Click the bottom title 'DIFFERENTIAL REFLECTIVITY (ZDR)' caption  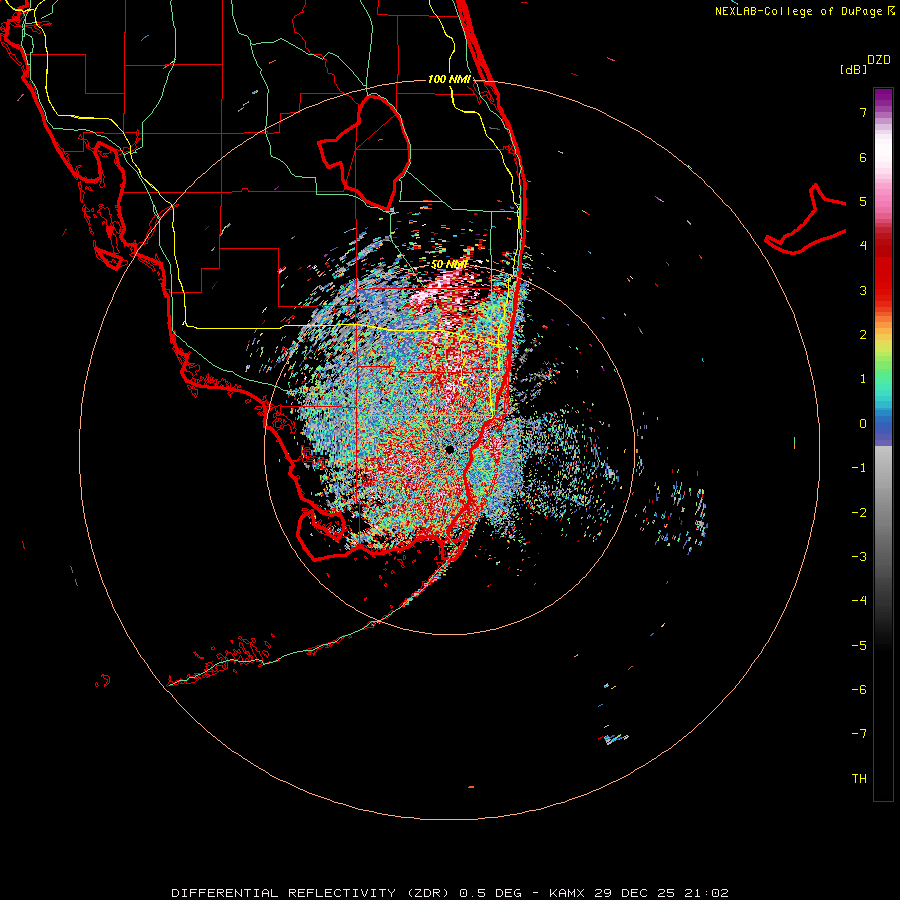point(313,893)
